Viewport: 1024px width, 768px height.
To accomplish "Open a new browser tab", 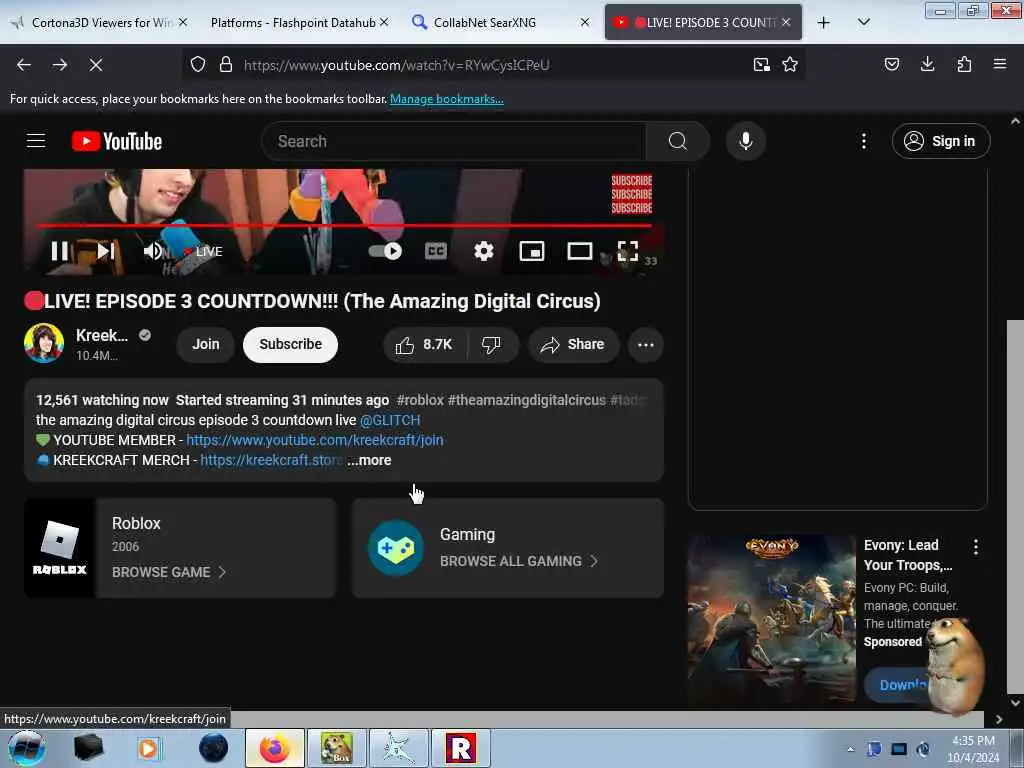I will point(824,22).
